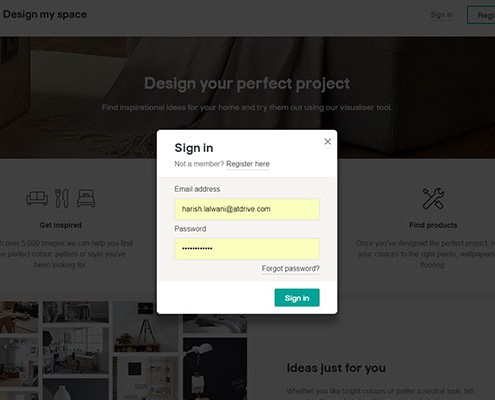The image size is (495, 400).
Task: Select the Get inspired heading
Action: click(60, 225)
